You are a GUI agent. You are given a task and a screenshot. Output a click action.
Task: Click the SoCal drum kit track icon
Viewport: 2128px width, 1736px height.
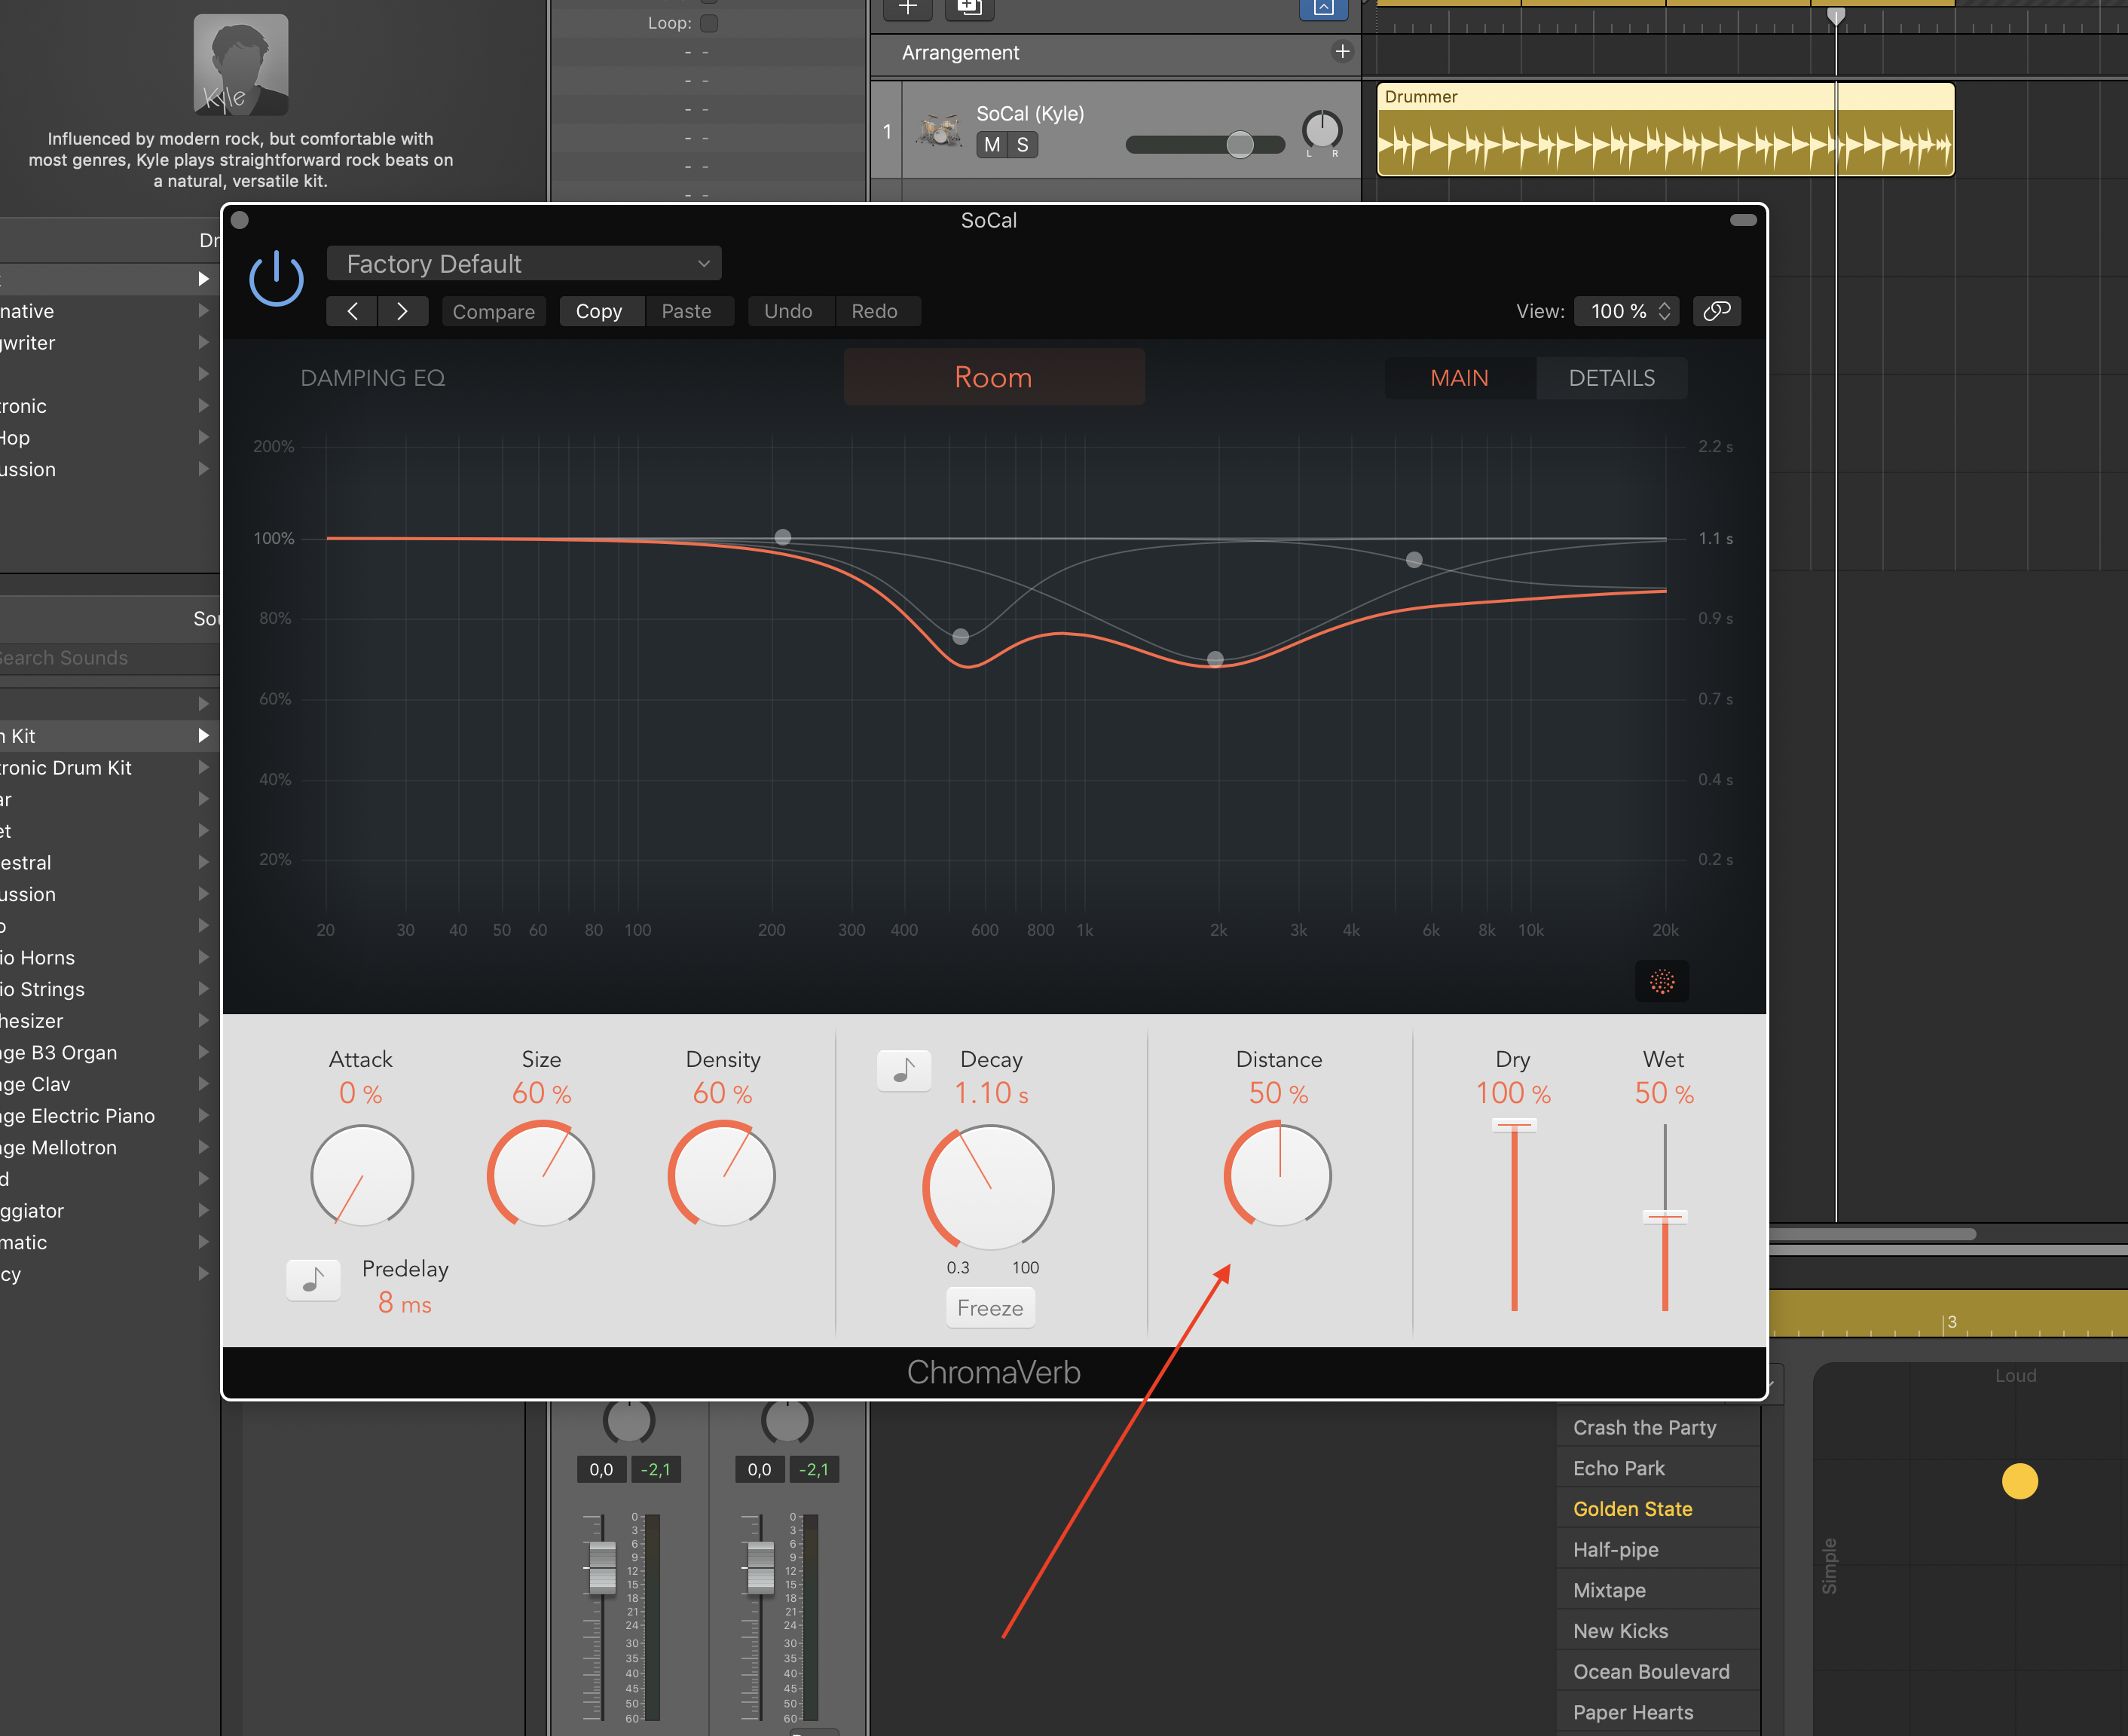tap(938, 130)
